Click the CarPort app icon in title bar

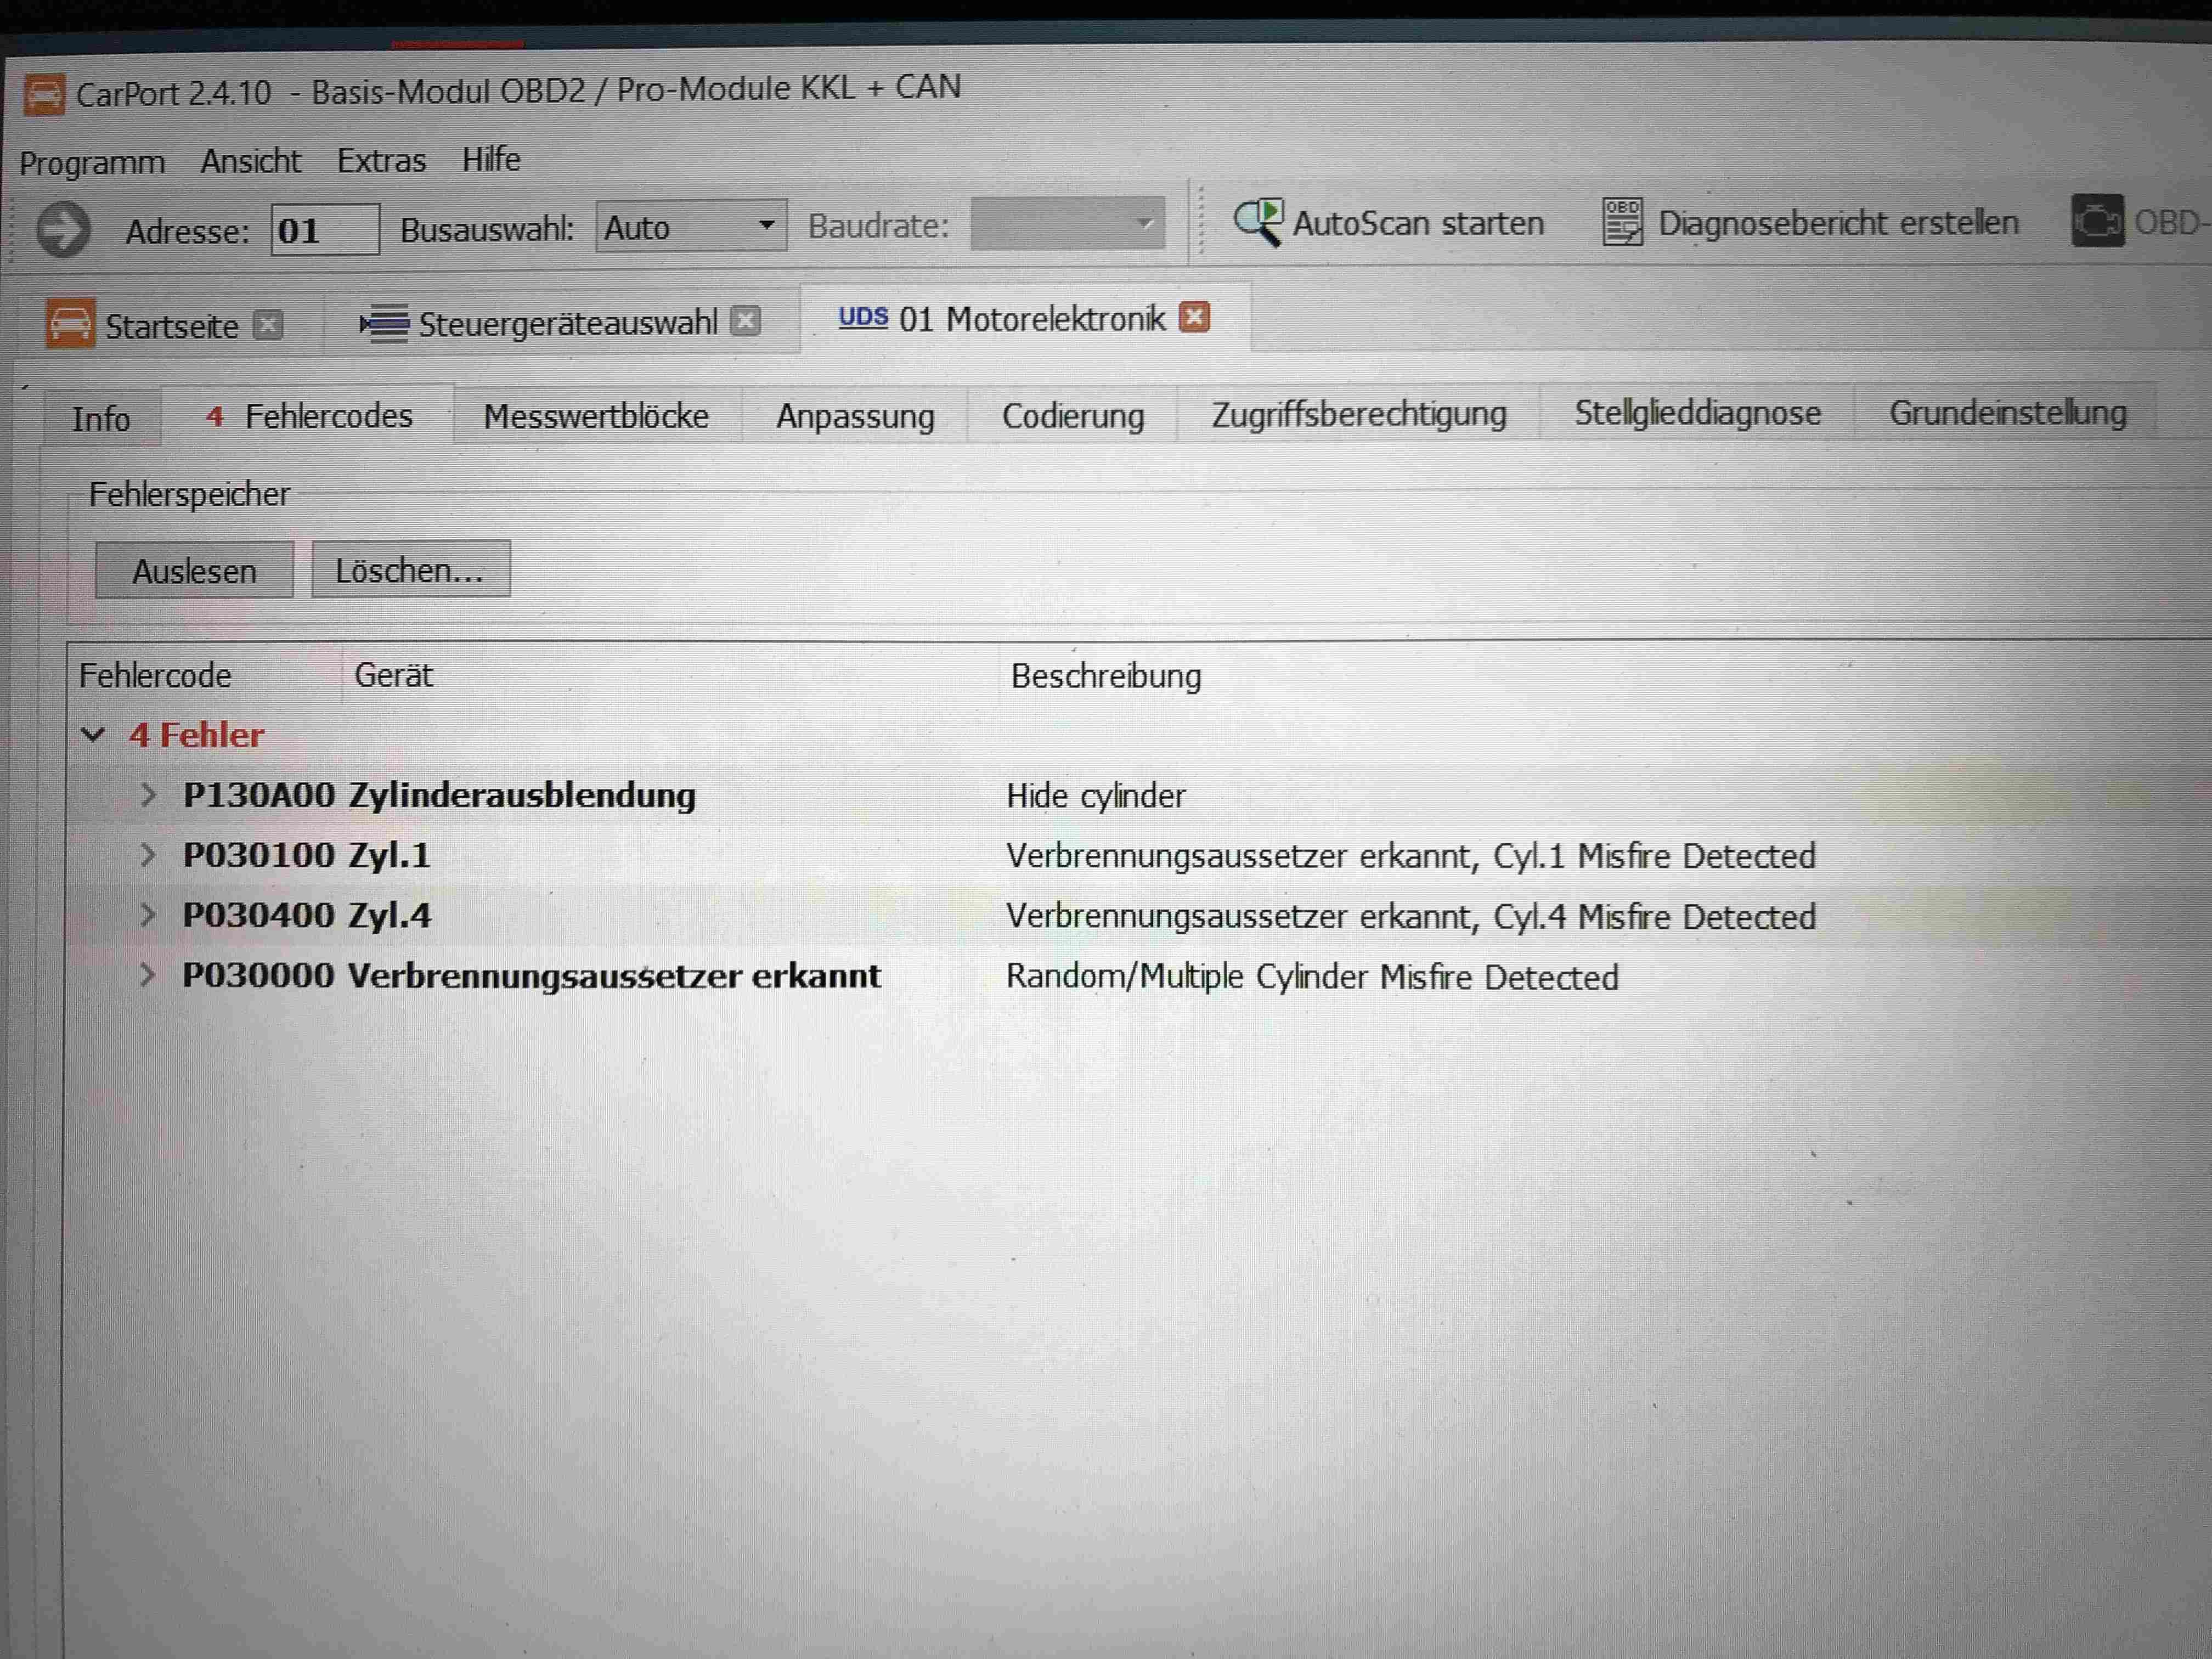(x=44, y=95)
